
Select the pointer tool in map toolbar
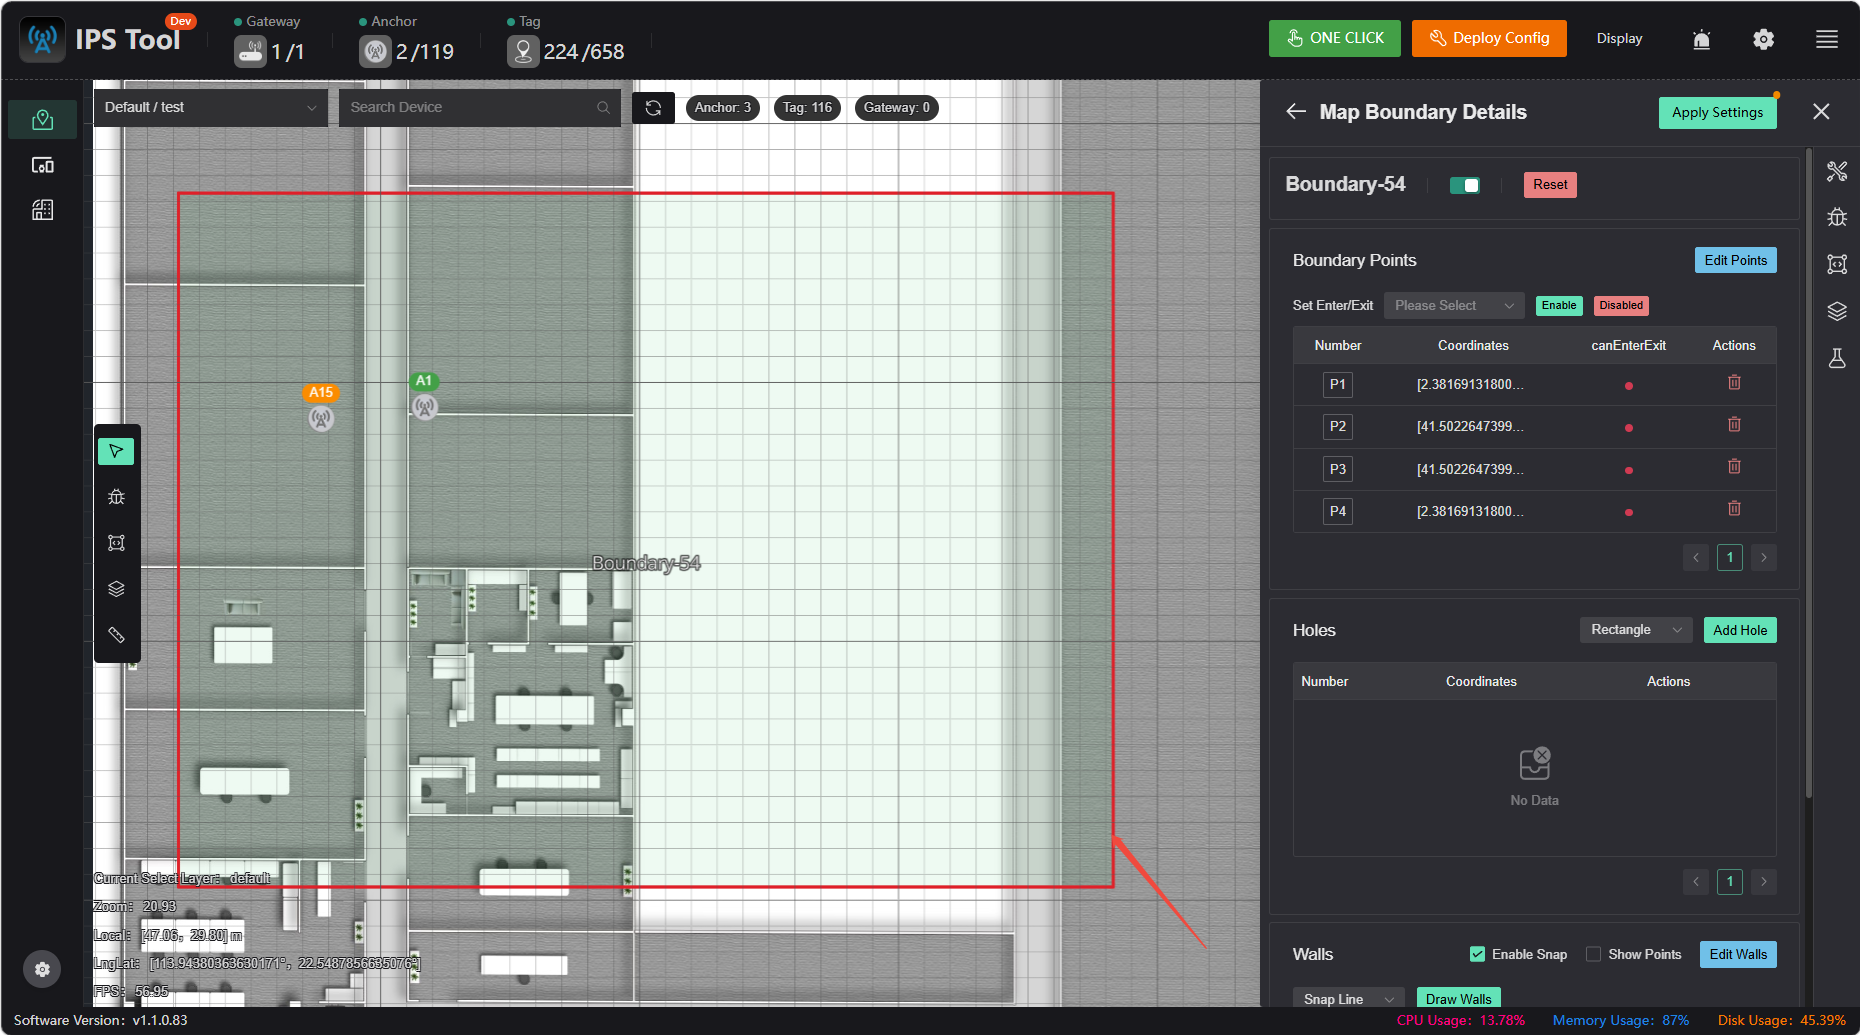click(x=116, y=451)
